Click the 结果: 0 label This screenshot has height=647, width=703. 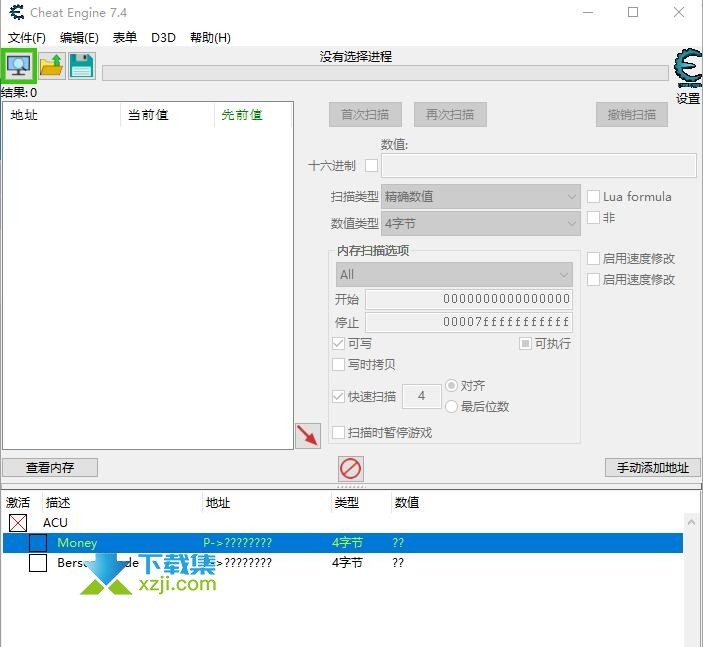19,93
